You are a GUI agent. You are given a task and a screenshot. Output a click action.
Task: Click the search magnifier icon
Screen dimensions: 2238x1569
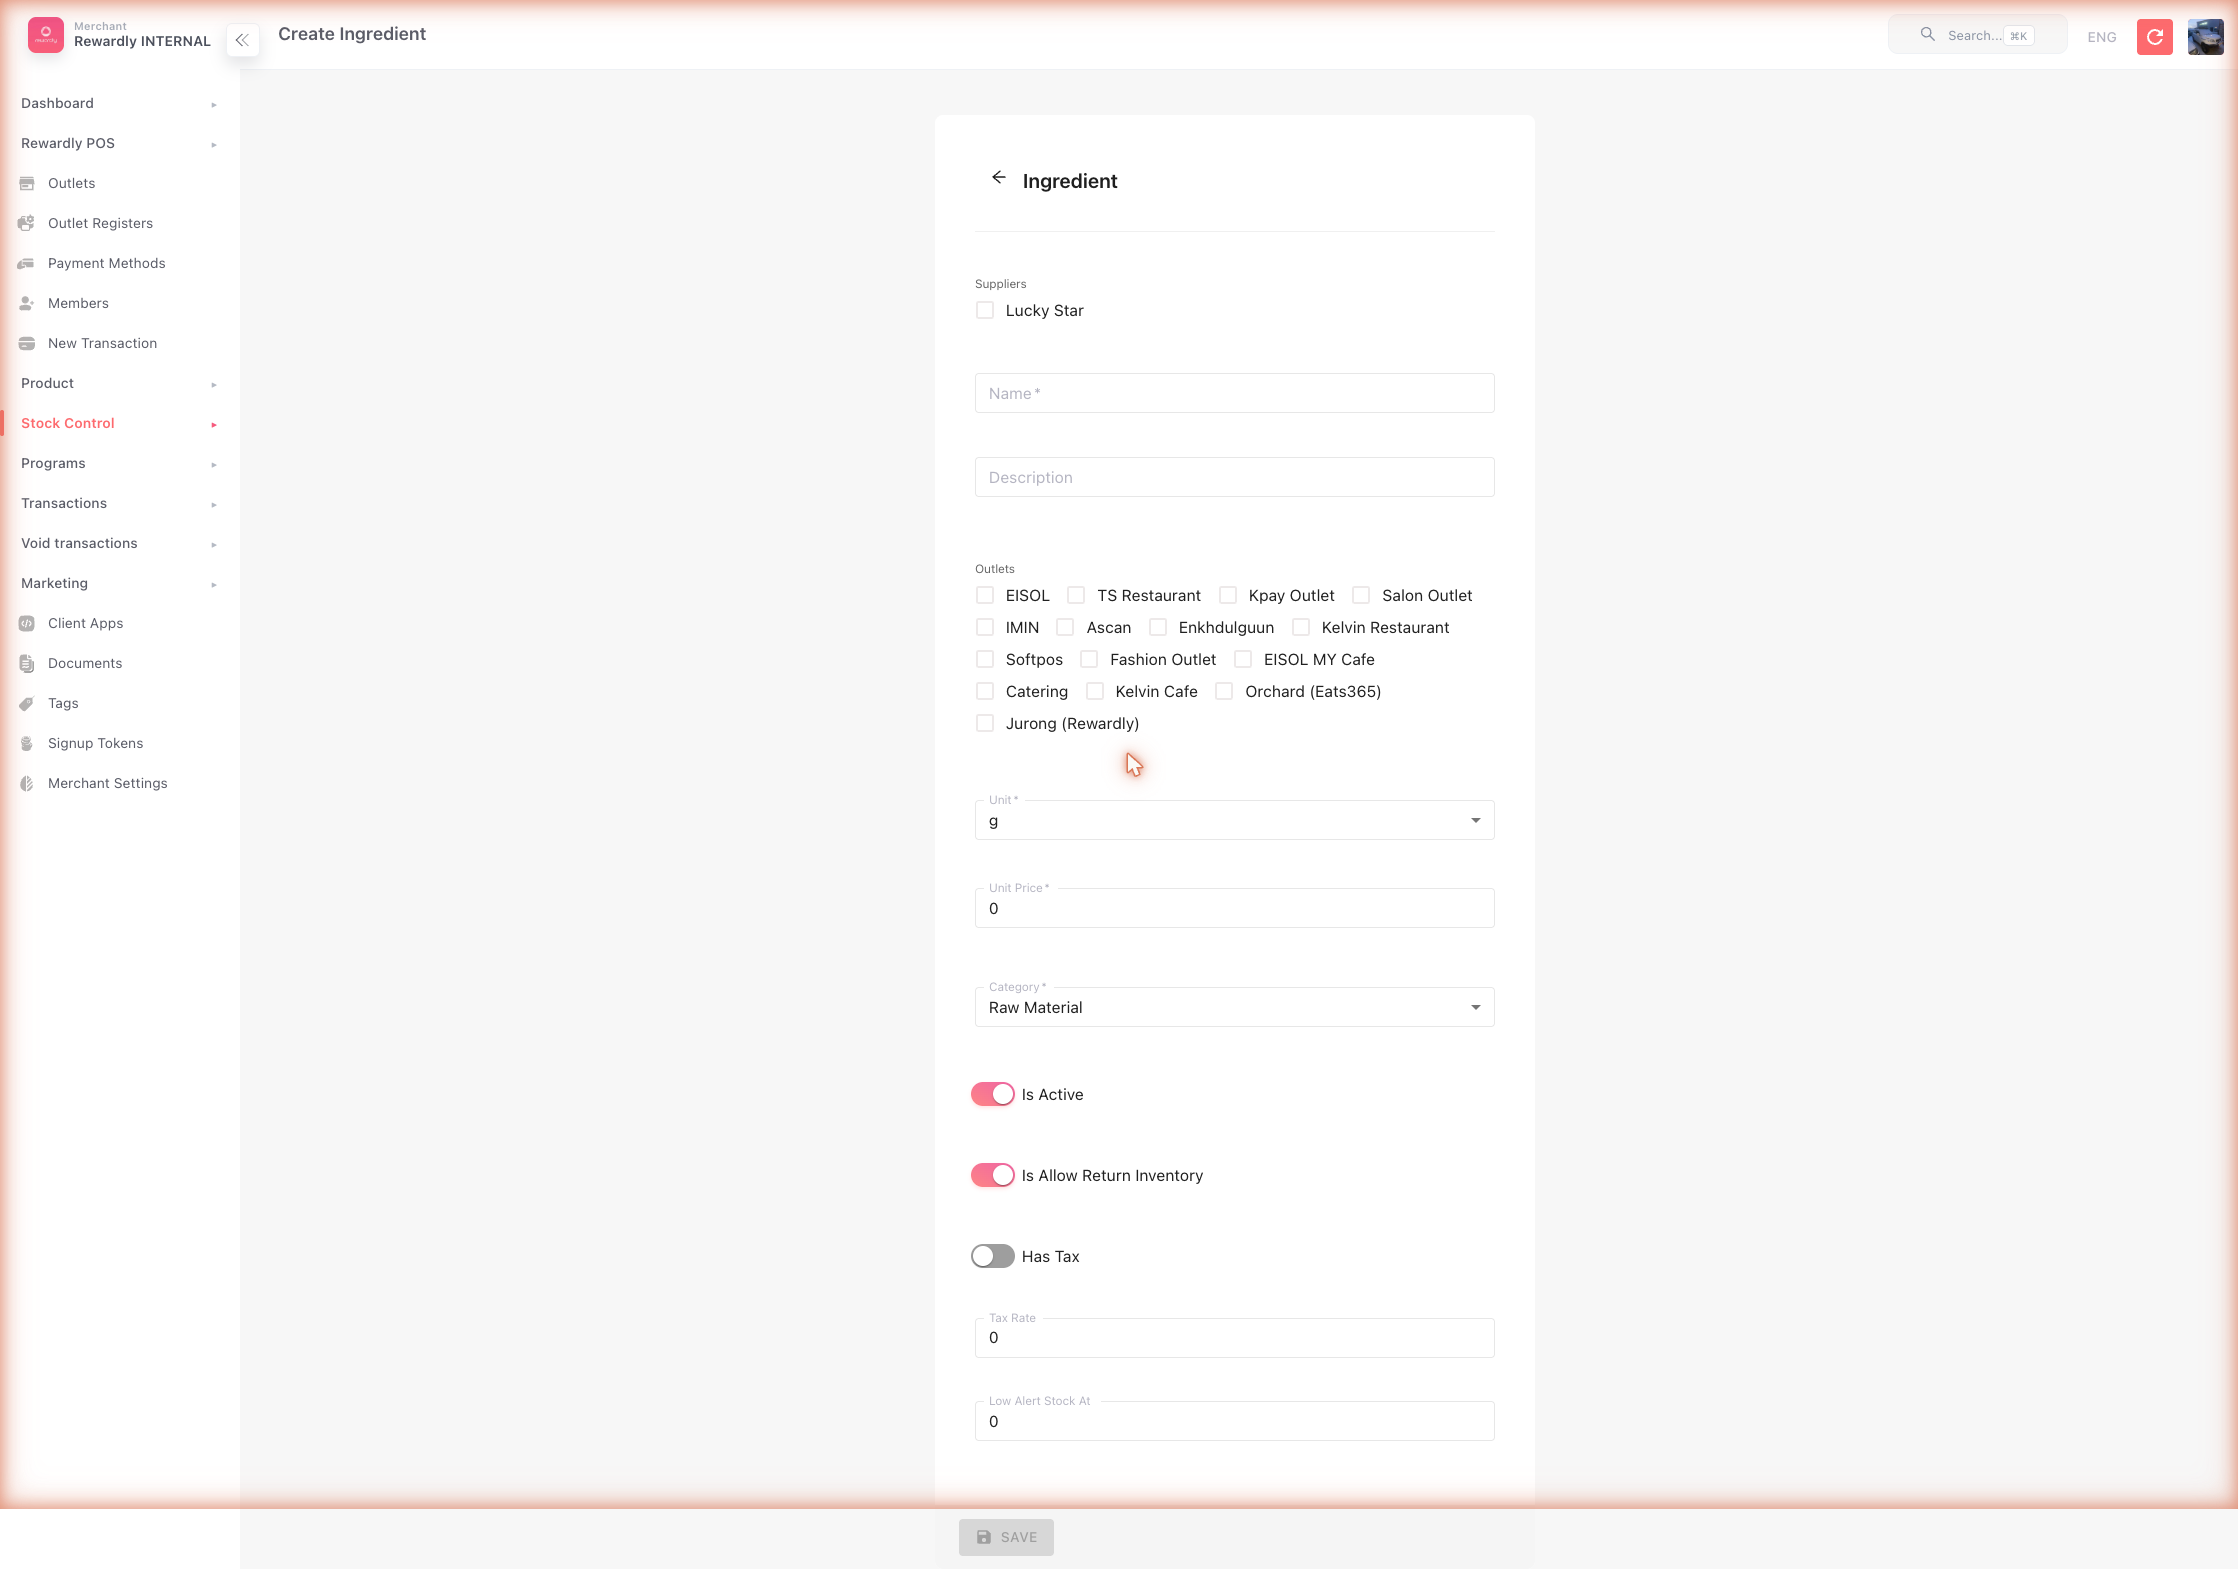pos(1927,35)
